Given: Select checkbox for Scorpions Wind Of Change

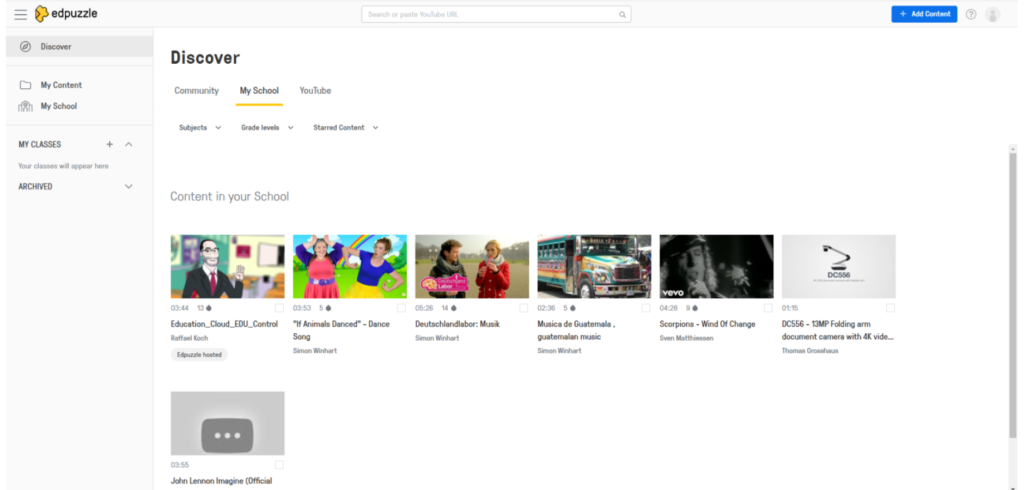Looking at the screenshot, I should pos(768,308).
